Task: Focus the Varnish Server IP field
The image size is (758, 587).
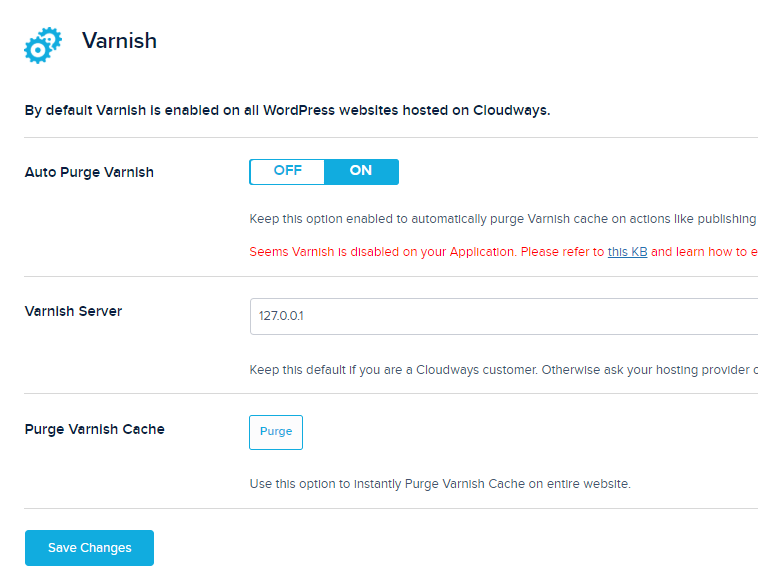Action: point(504,316)
